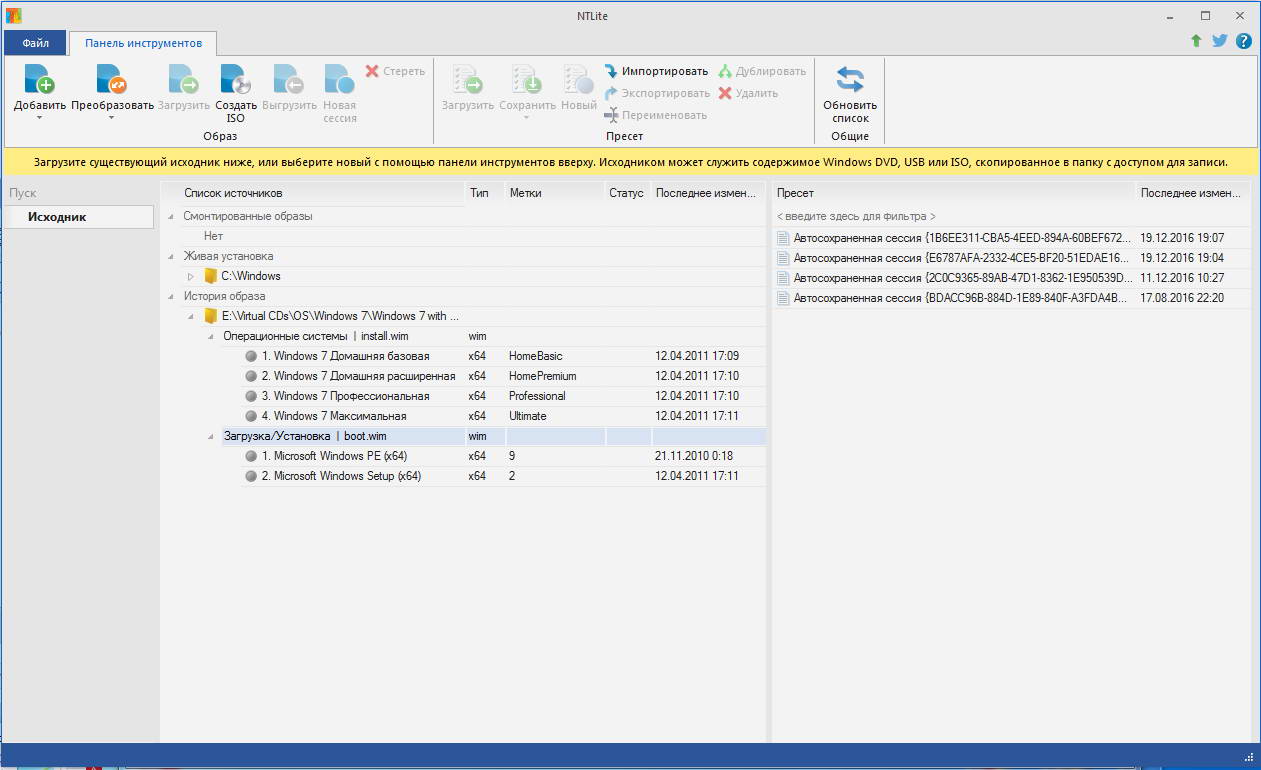The width and height of the screenshot is (1261, 770).
Task: Select autosaved session {E6787AFA-2332
Action: 1011,258
